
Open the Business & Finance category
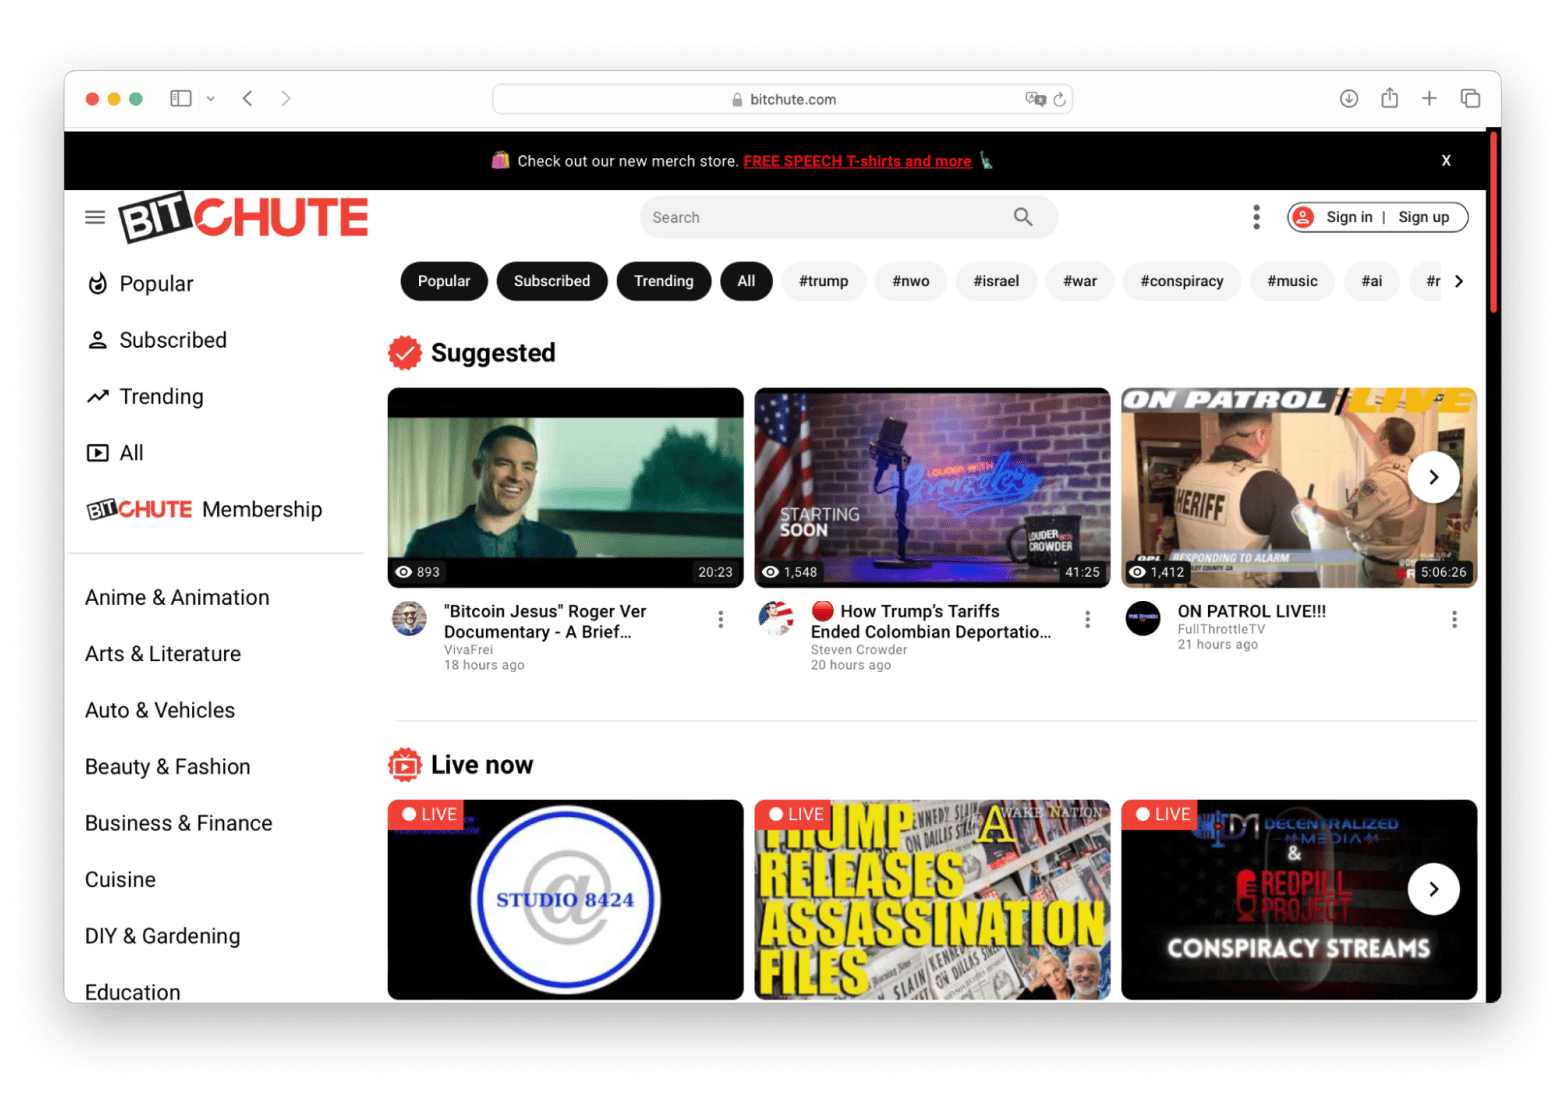click(x=179, y=823)
